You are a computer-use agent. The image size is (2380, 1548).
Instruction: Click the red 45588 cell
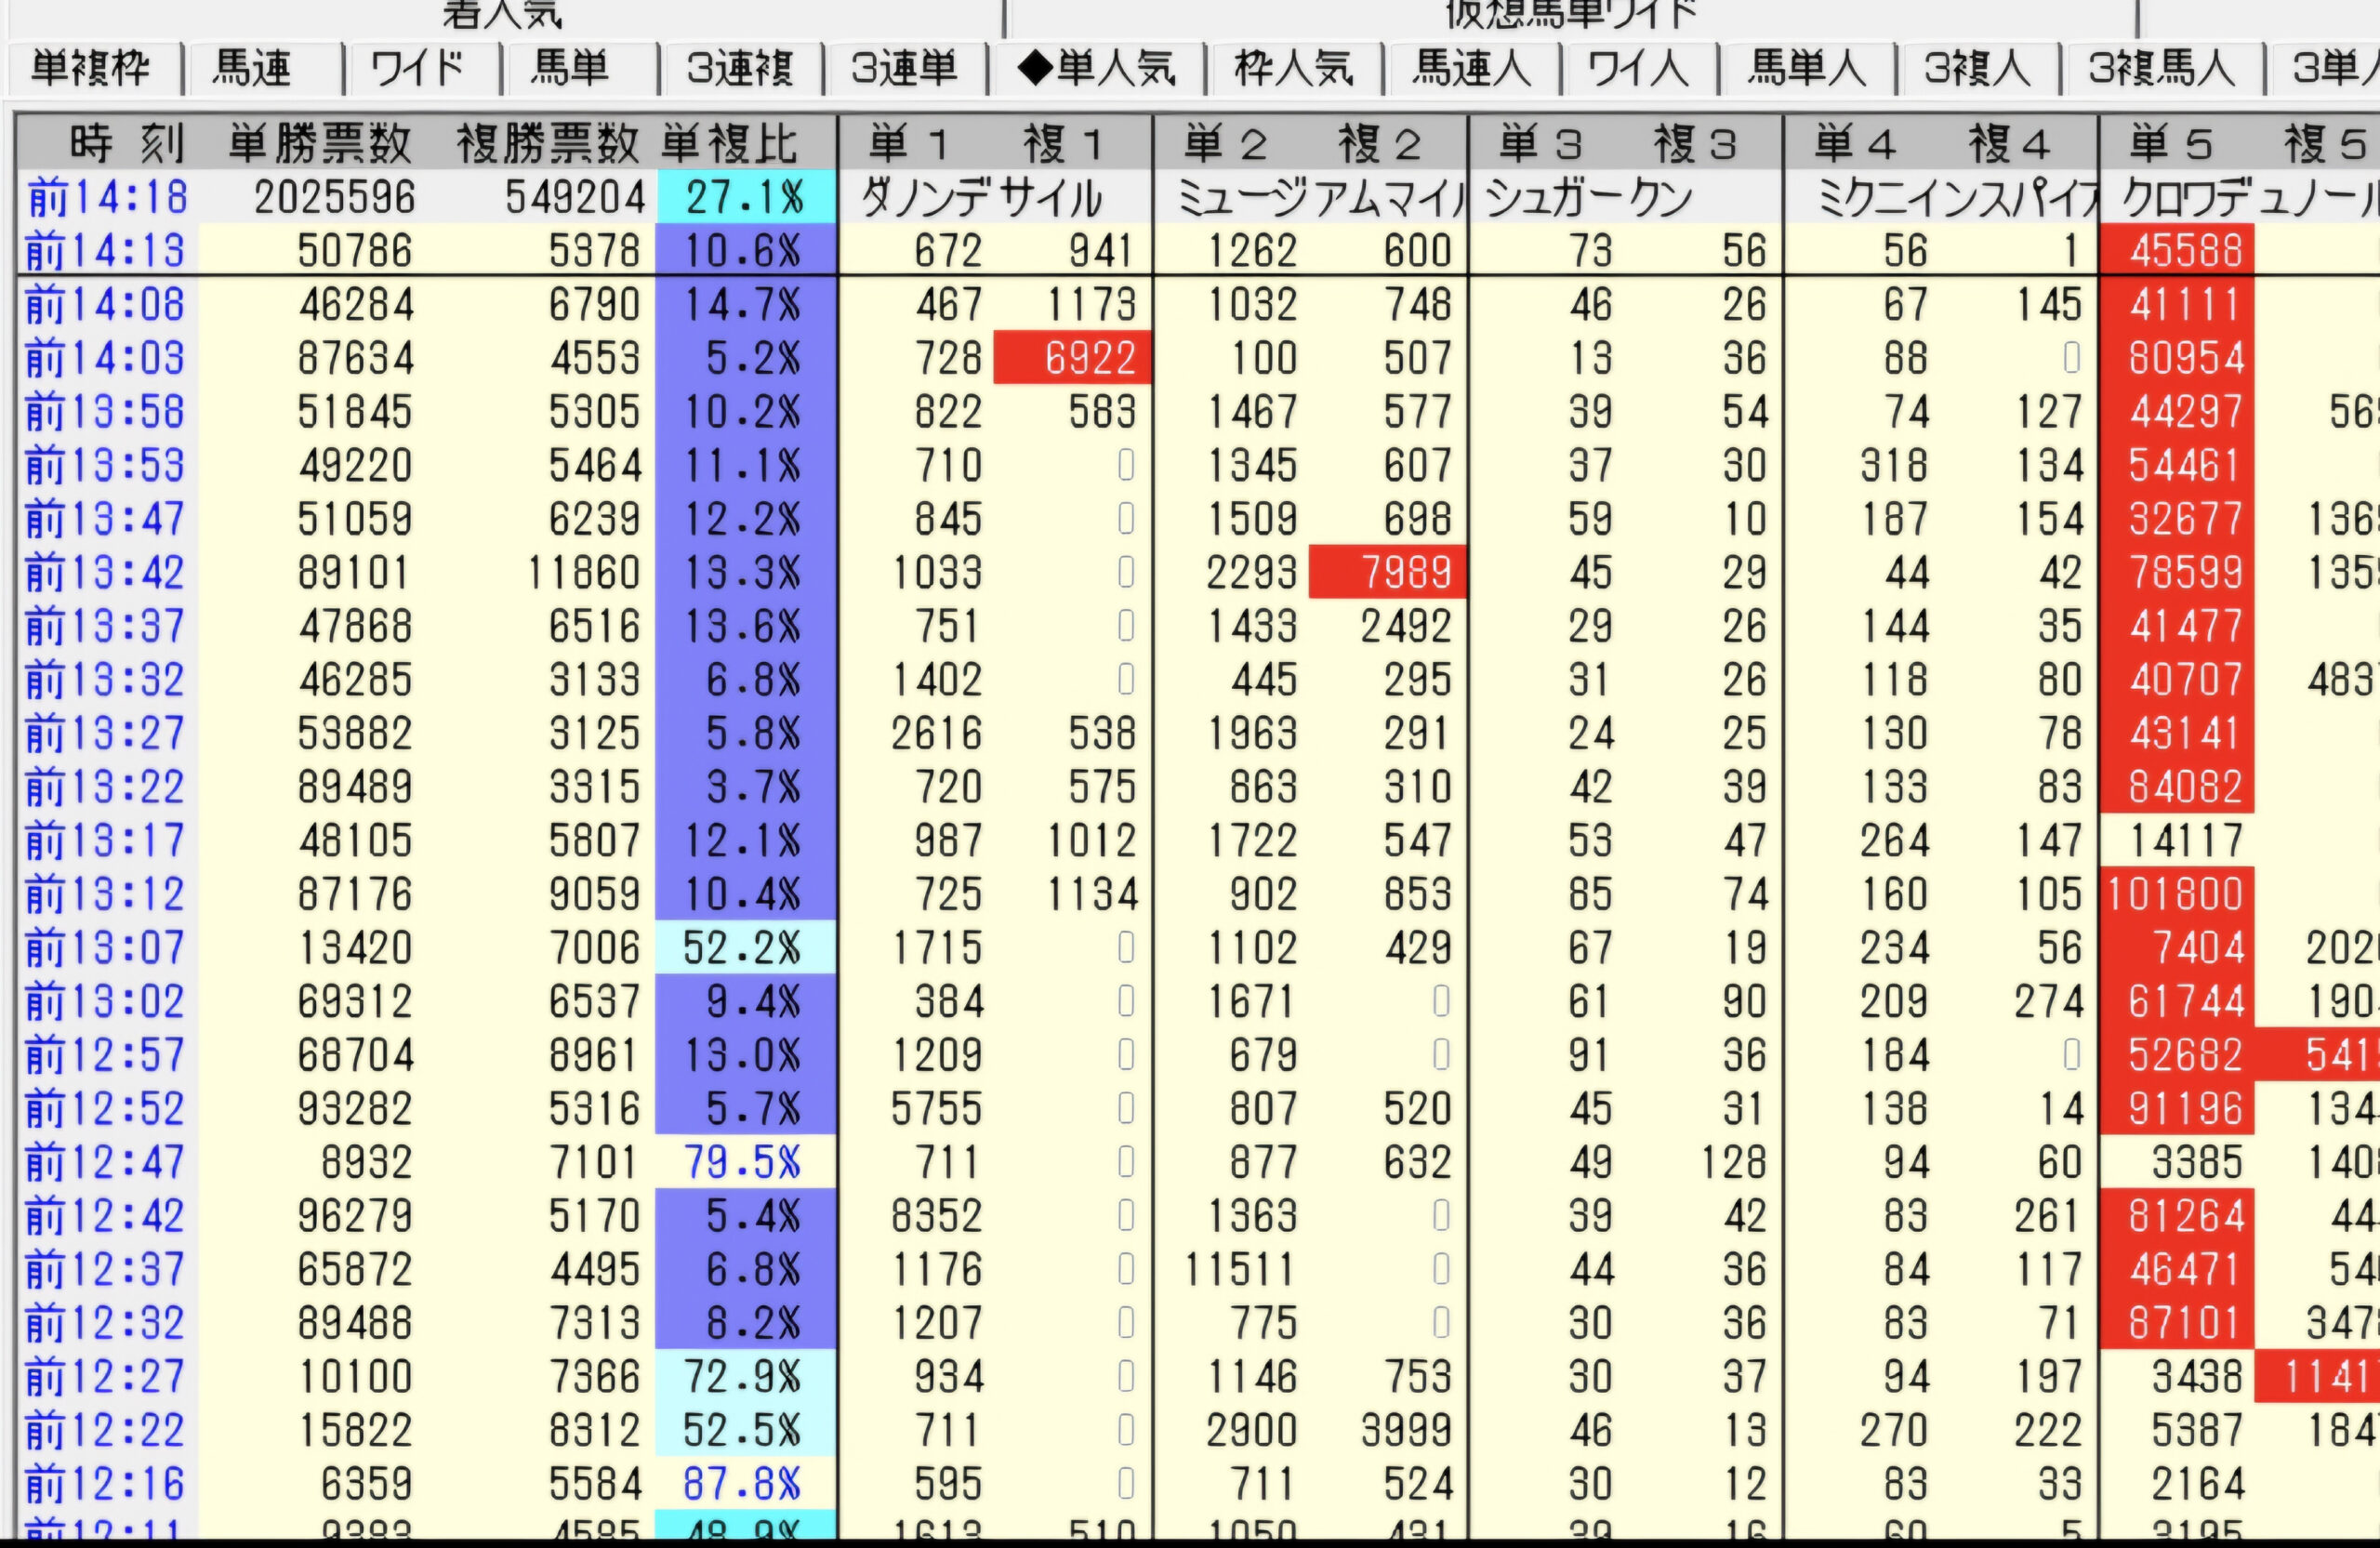(x=2176, y=250)
